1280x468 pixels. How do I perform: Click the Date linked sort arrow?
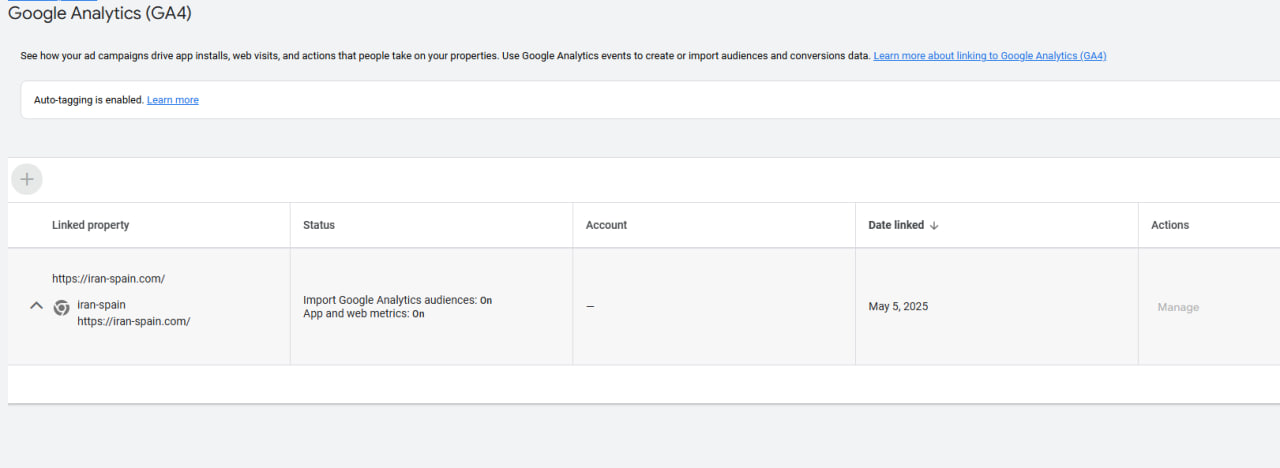[x=934, y=226]
